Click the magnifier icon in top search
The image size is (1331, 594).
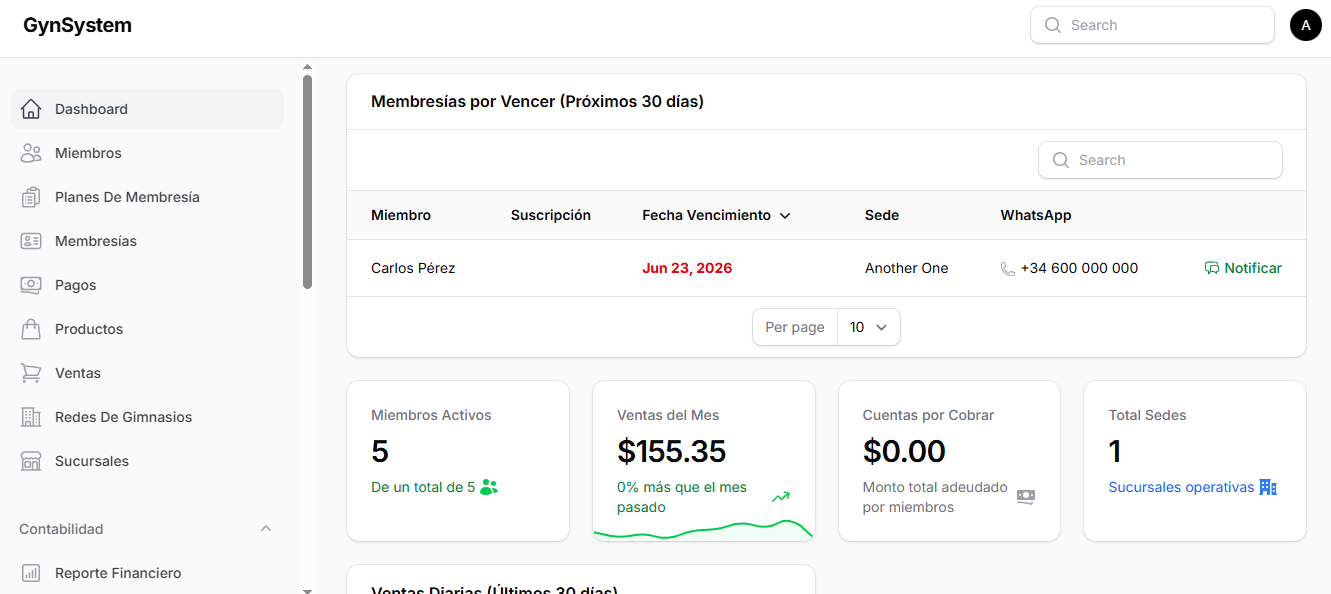pos(1052,25)
